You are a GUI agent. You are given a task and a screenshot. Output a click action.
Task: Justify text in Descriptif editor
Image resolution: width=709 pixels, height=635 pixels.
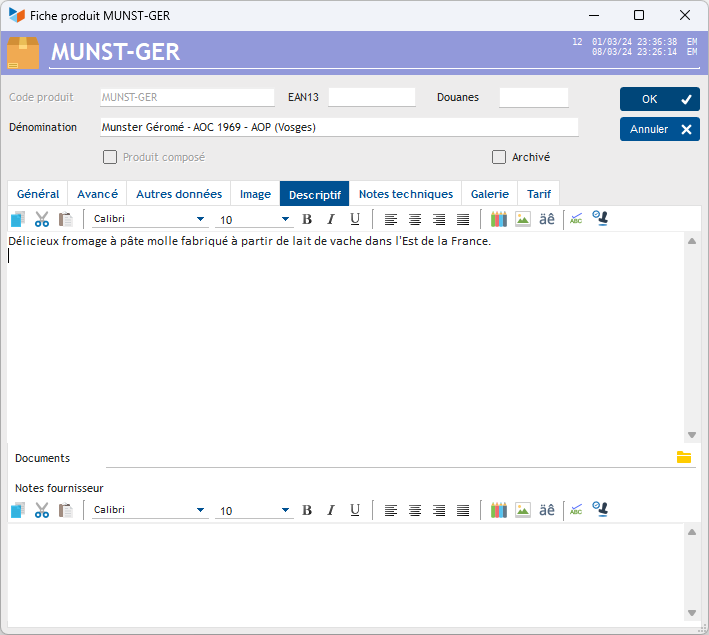(x=463, y=219)
